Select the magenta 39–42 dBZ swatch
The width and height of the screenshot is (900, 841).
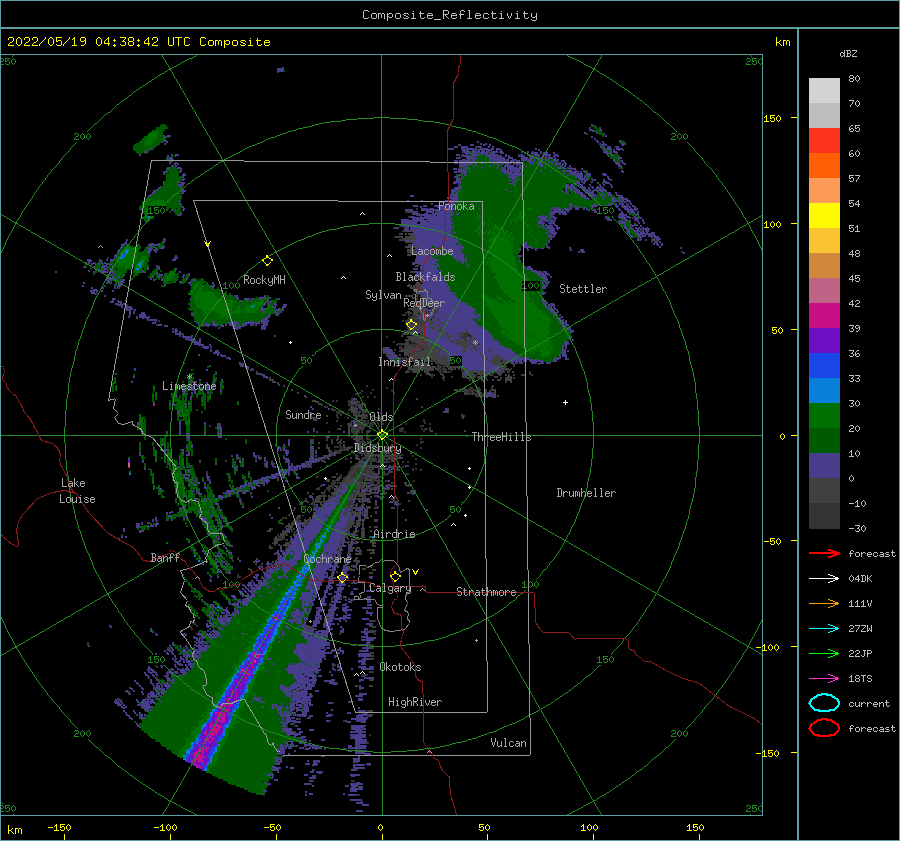[824, 316]
